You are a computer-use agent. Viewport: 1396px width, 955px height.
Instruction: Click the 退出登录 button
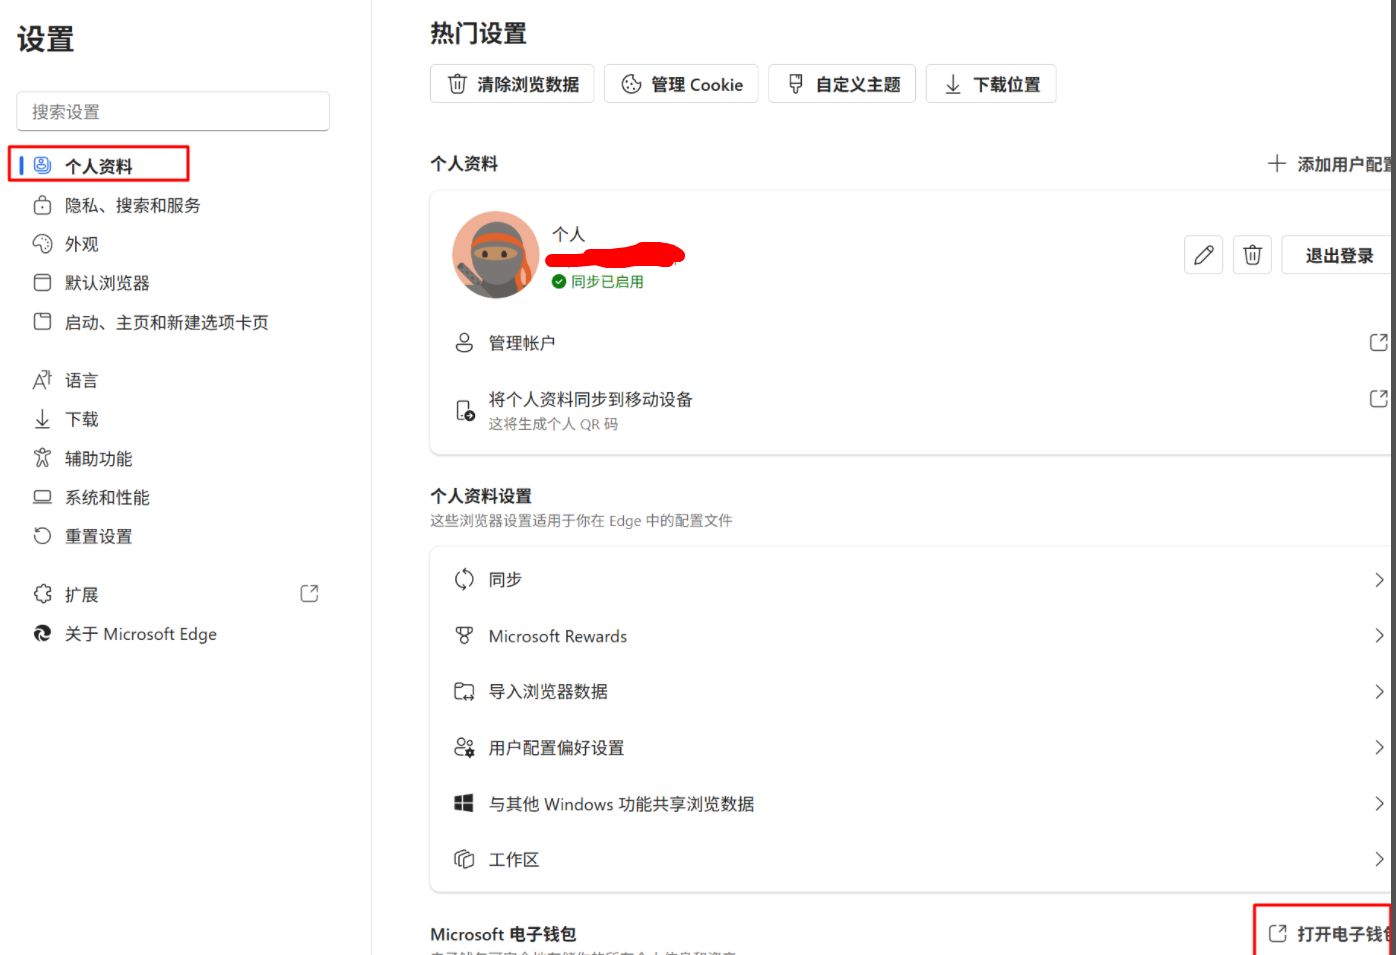pyautogui.click(x=1338, y=255)
